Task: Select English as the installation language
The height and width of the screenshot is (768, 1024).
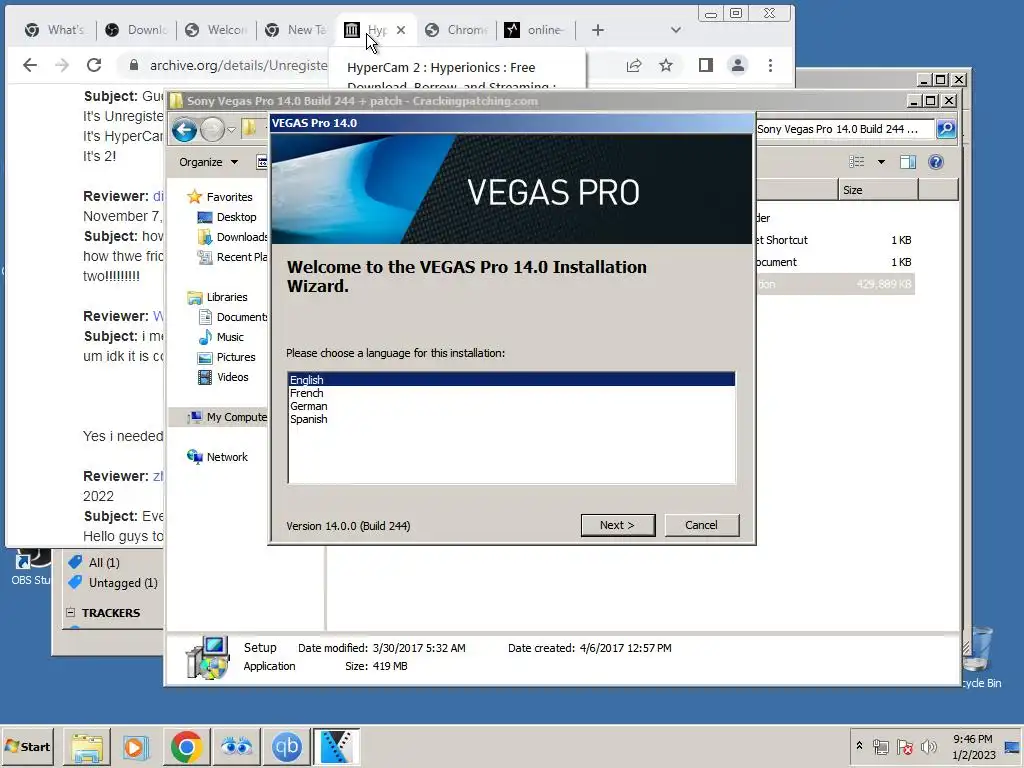Action: tap(511, 379)
